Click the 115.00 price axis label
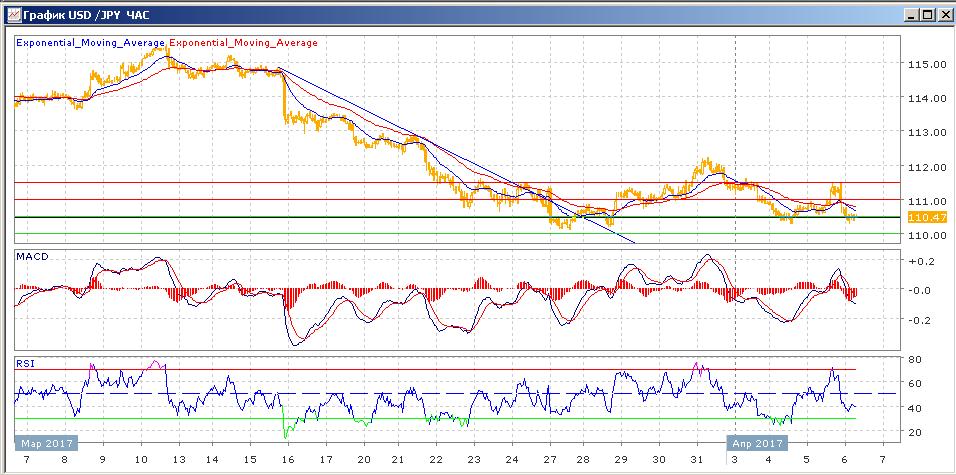 (926, 64)
